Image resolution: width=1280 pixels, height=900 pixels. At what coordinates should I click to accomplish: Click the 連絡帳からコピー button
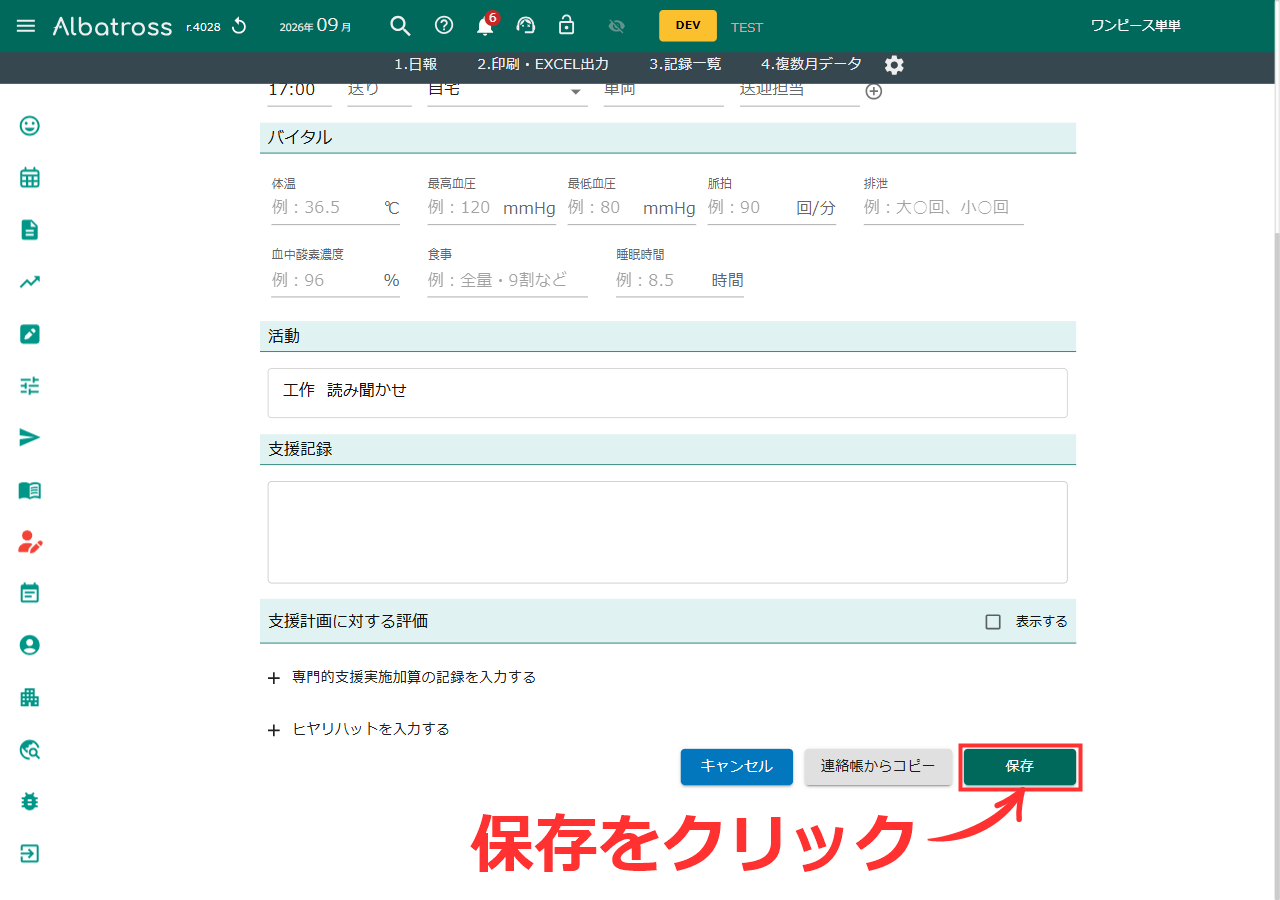tap(878, 767)
